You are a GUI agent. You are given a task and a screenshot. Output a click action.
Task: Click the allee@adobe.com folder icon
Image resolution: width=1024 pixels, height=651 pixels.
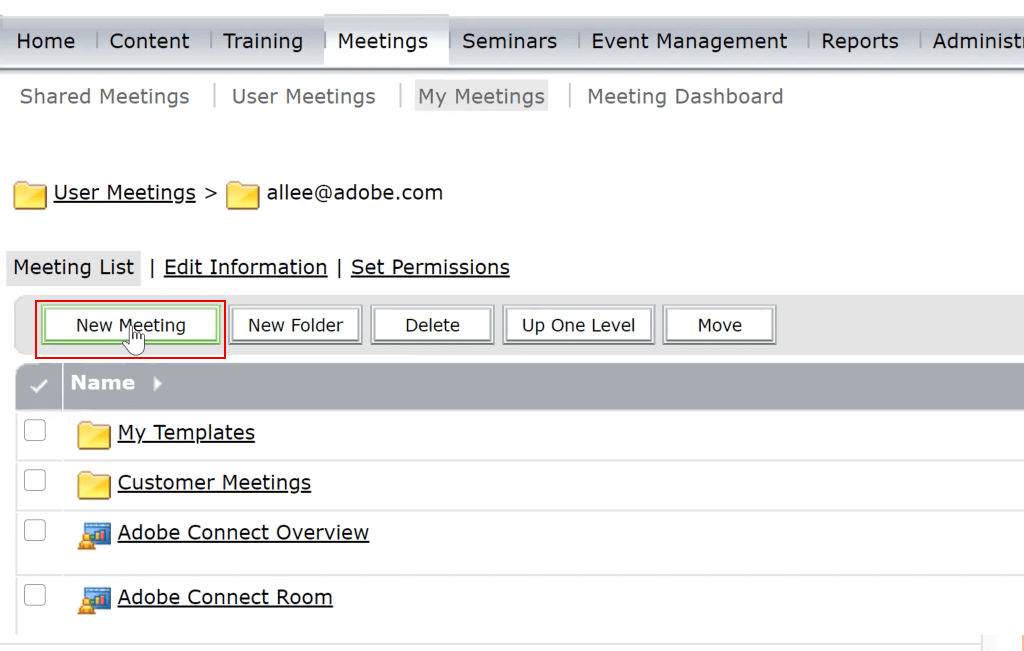coord(243,194)
